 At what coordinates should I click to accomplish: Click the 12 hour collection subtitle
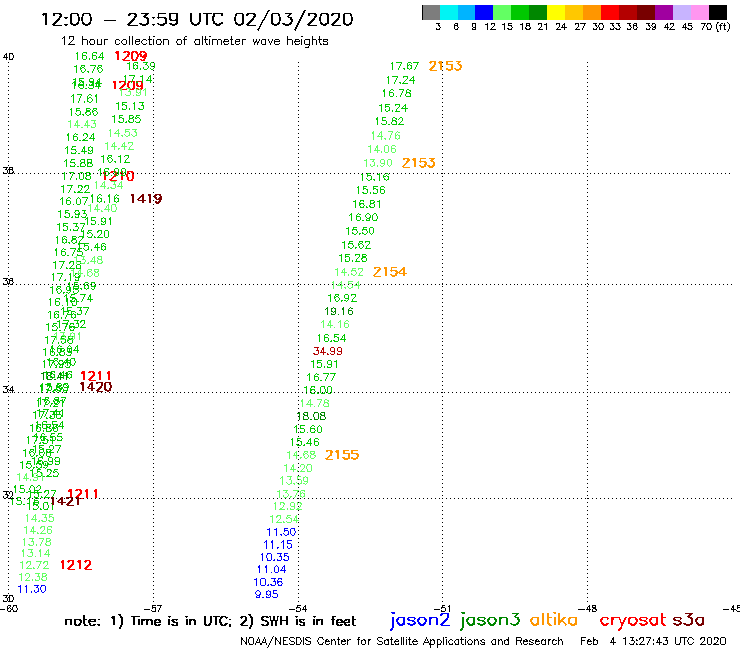[x=194, y=41]
